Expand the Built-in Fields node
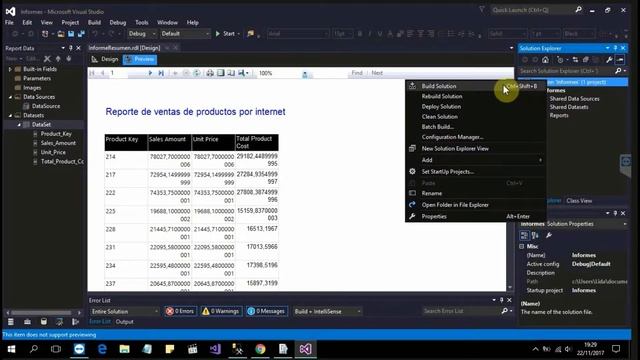This screenshot has height=360, width=640. click(10, 69)
